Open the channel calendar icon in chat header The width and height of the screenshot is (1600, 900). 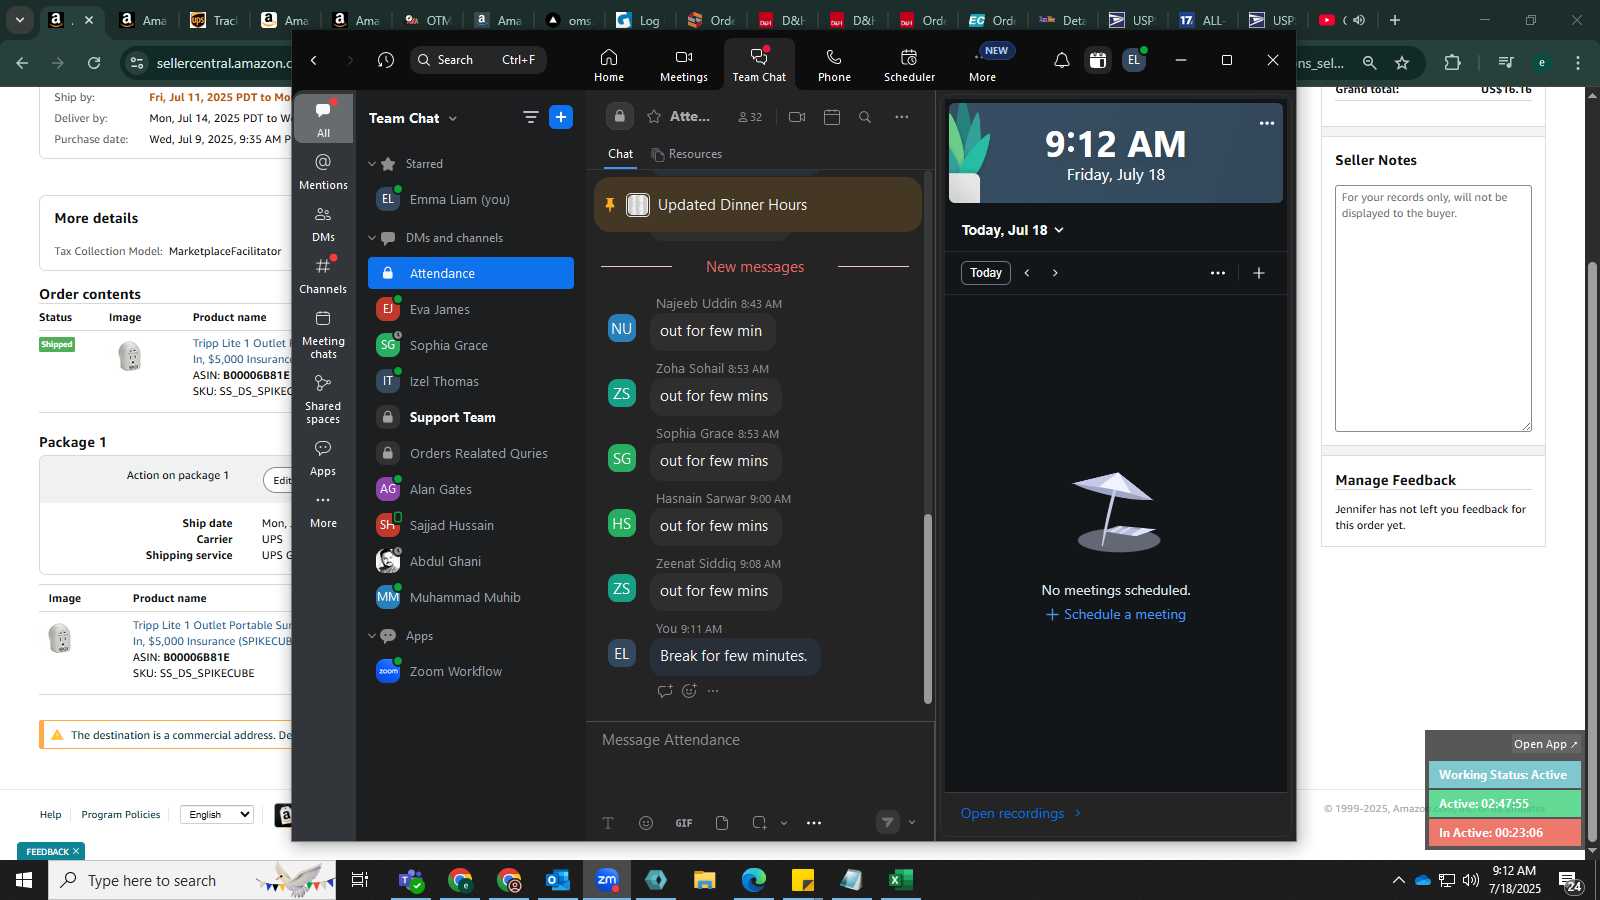[x=831, y=117]
